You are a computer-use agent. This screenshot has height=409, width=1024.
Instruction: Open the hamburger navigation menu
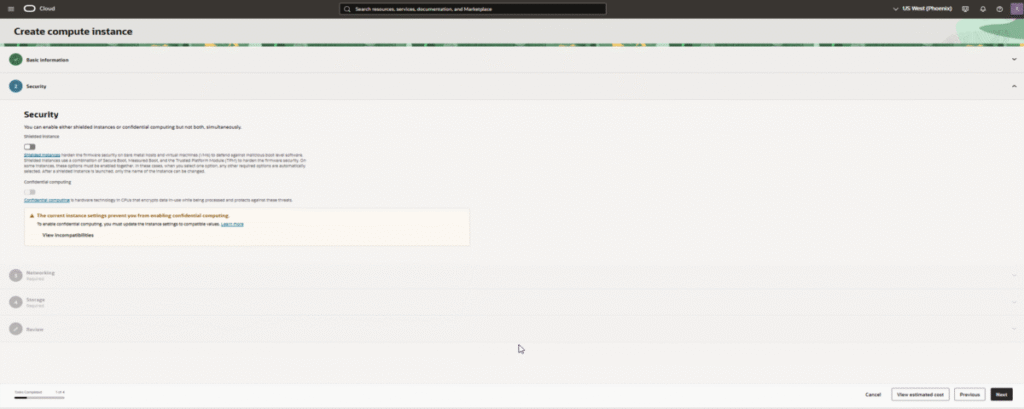[10, 8]
